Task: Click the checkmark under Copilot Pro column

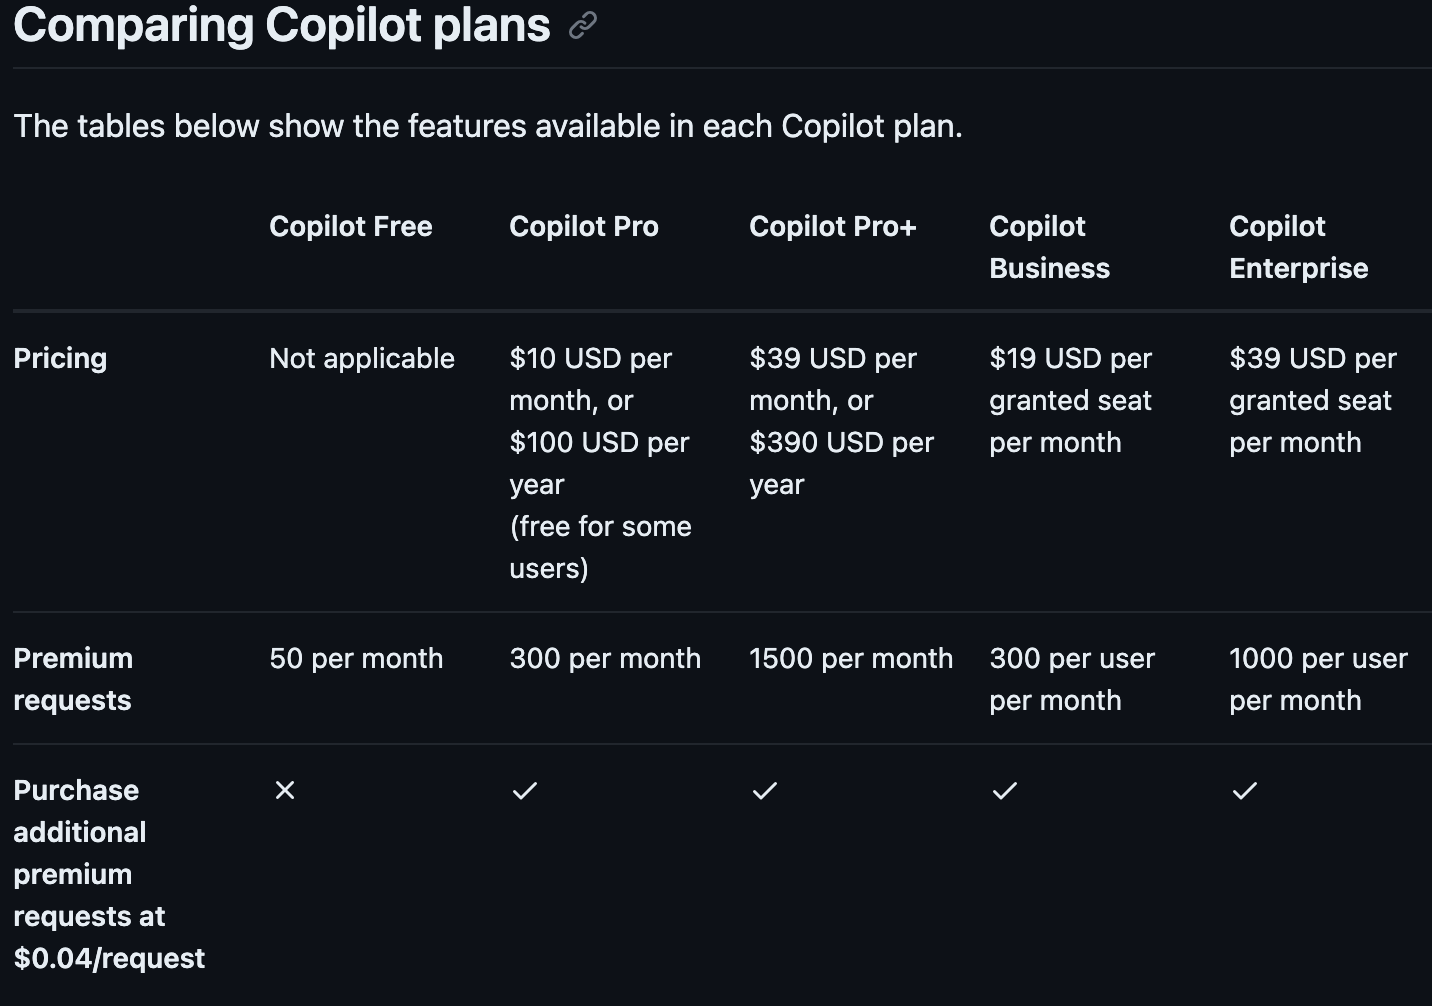Action: tap(525, 790)
